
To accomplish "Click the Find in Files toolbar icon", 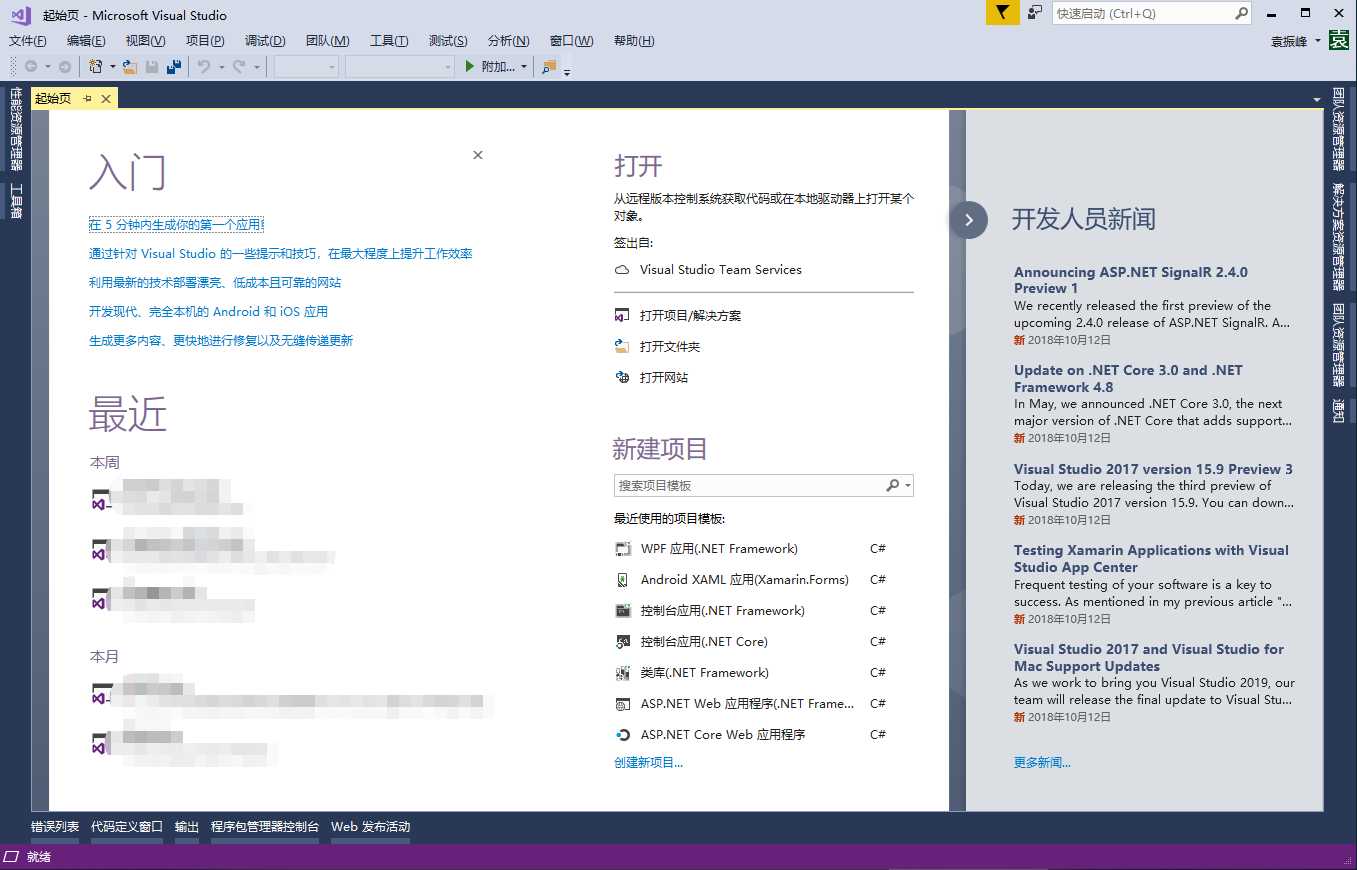I will [549, 67].
